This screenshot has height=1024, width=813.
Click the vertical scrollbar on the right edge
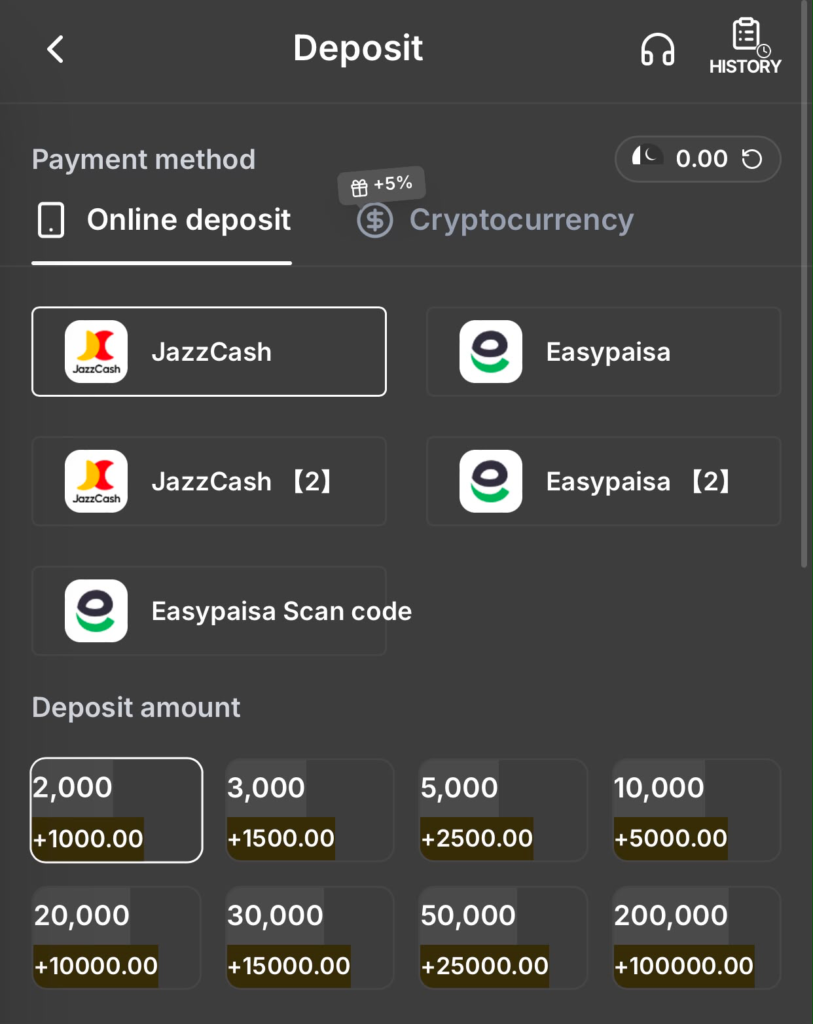click(805, 284)
